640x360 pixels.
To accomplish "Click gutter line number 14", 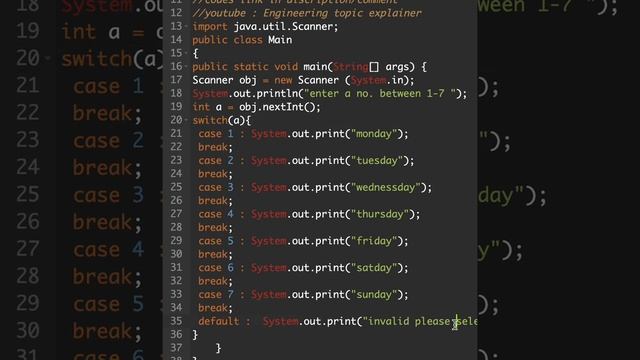I will point(176,40).
